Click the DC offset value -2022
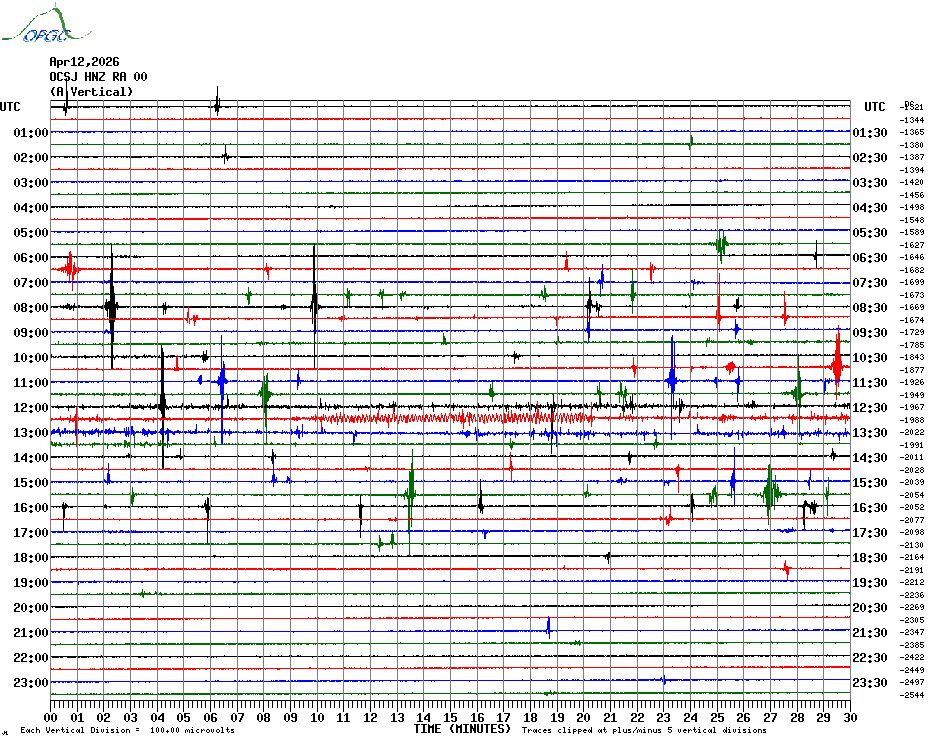Viewport: 930px width, 744px height. (912, 433)
